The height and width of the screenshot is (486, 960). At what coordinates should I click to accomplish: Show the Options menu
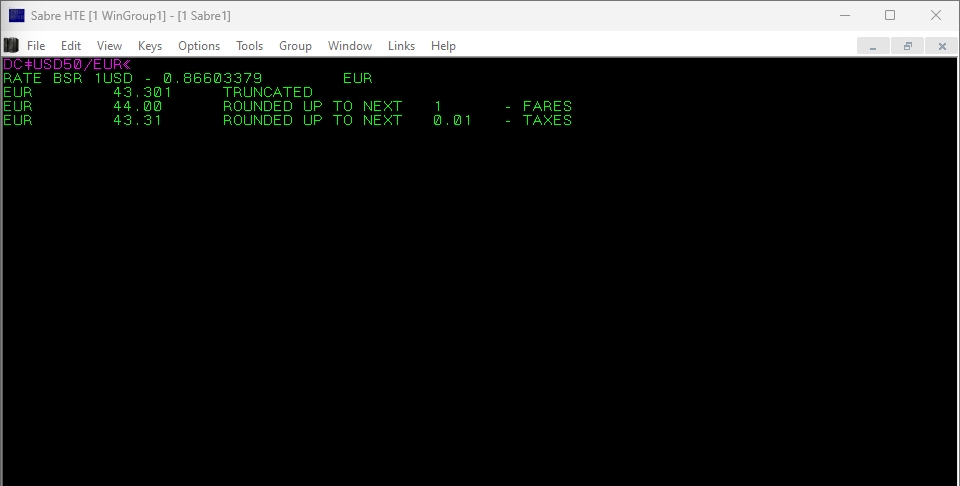(x=199, y=46)
